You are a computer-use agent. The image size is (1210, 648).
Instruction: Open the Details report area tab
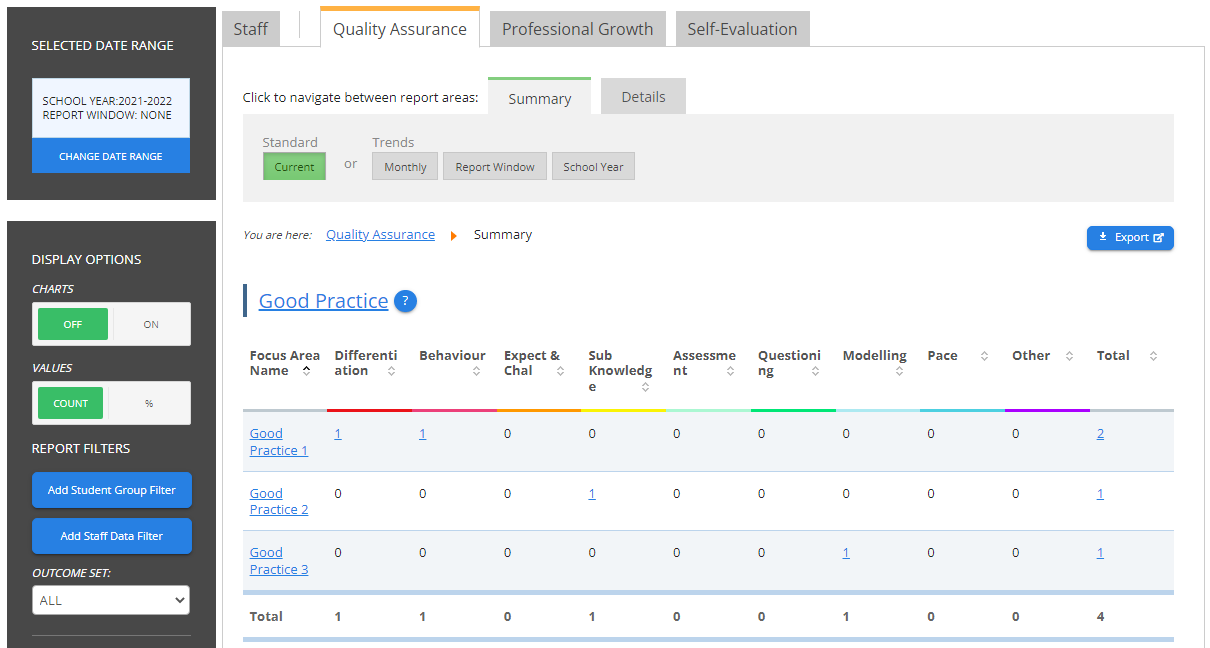pos(643,97)
